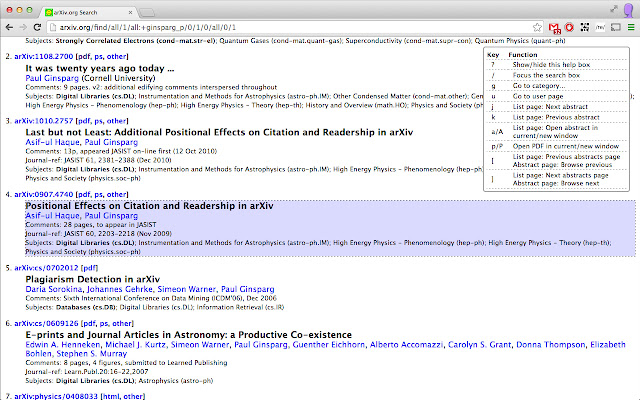Screen dimensions: 640x400
Task: Bookmark this page with the star icon
Action: pyautogui.click(x=537, y=27)
